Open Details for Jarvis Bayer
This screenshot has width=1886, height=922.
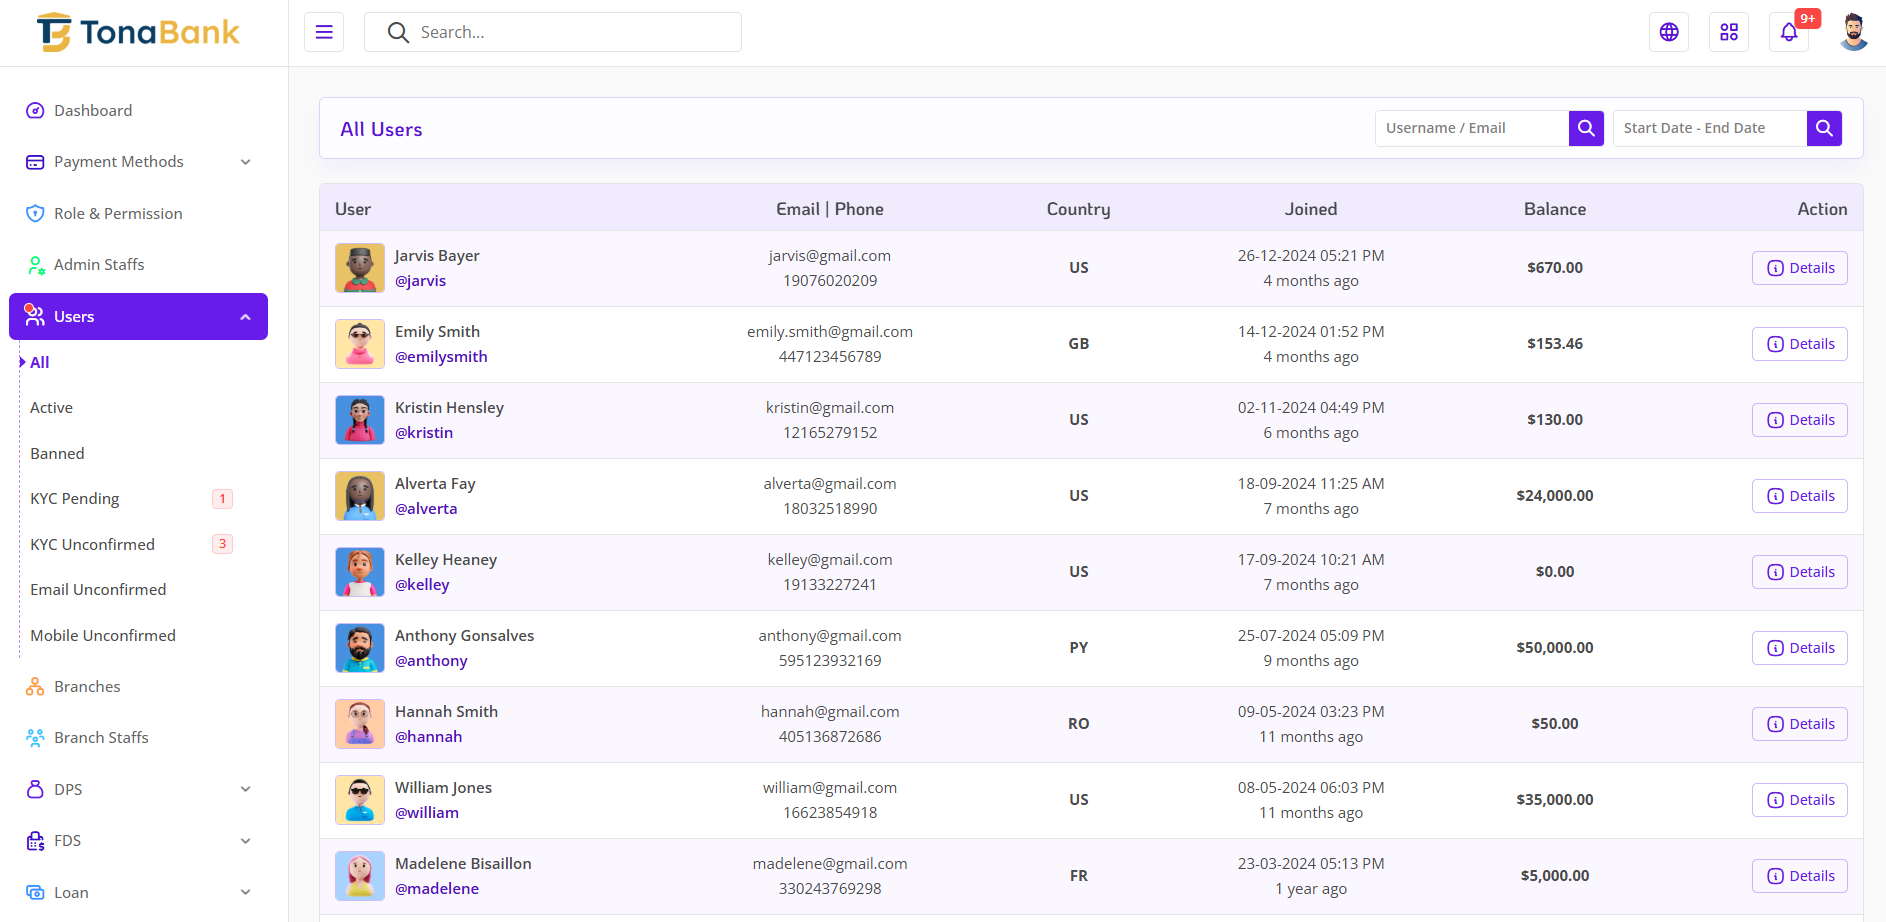click(x=1799, y=268)
